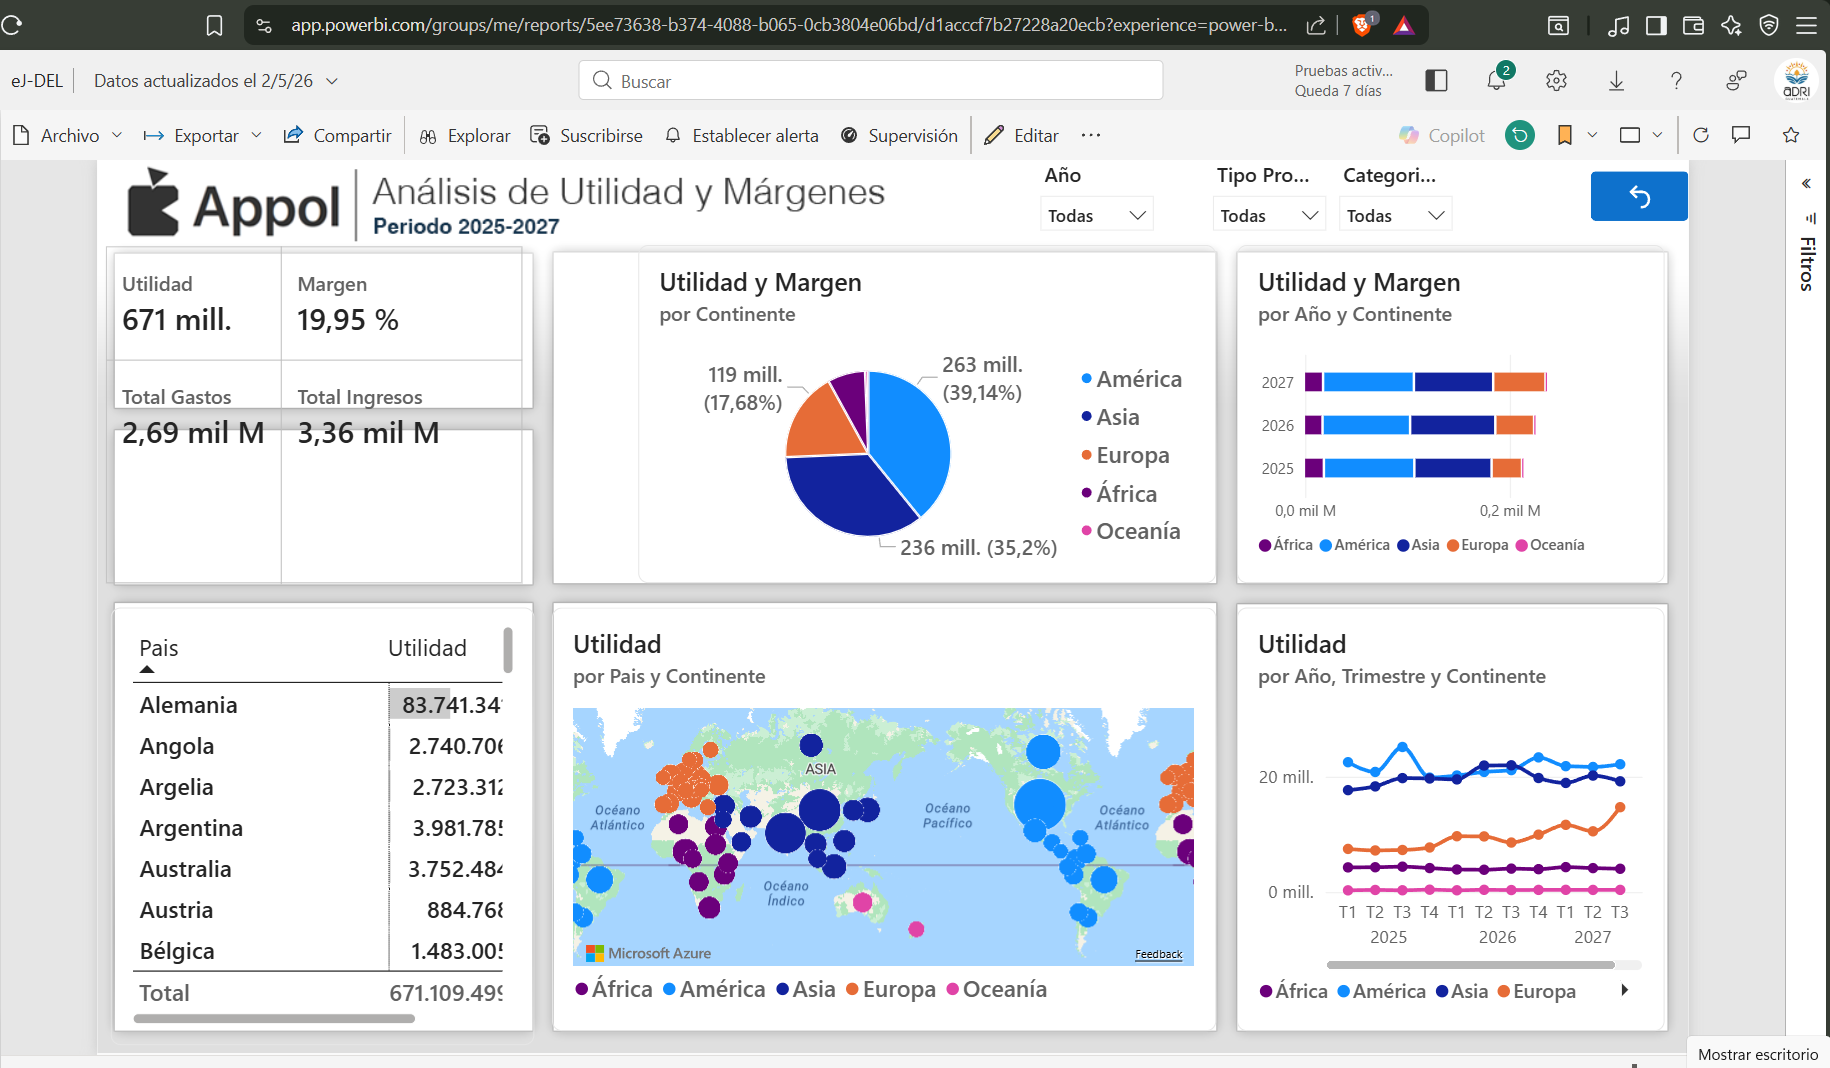Screen dimensions: 1830x1068
Task: Open Power BI settings gear
Action: pos(1556,81)
